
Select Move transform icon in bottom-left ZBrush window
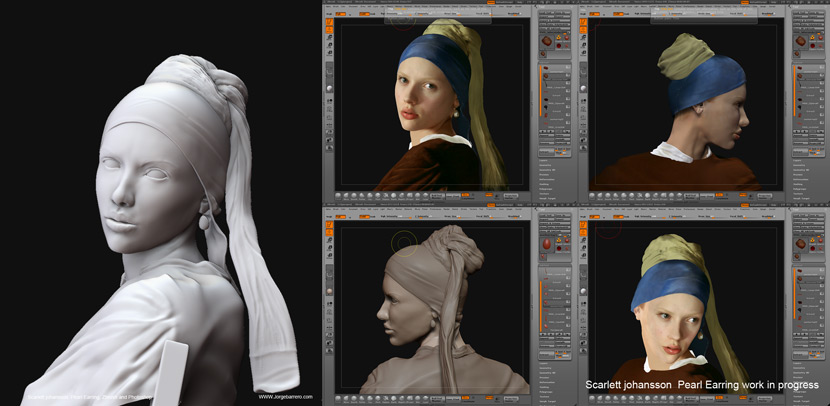pyautogui.click(x=329, y=240)
